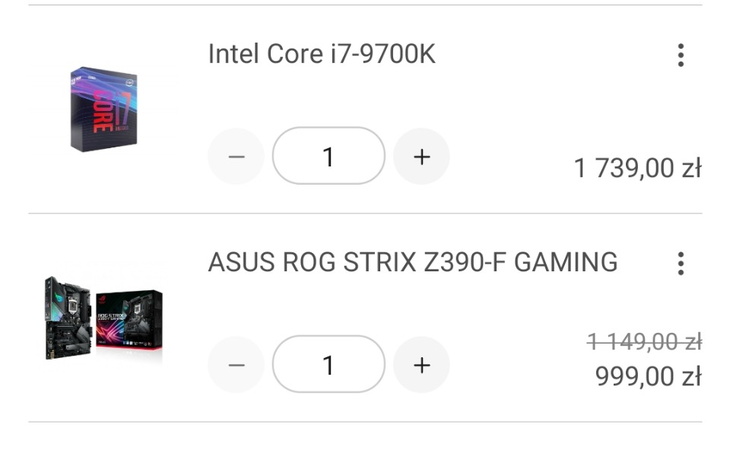Click the discounted 999,00 zł price
Image resolution: width=730 pixels, height=456 pixels.
coord(650,376)
